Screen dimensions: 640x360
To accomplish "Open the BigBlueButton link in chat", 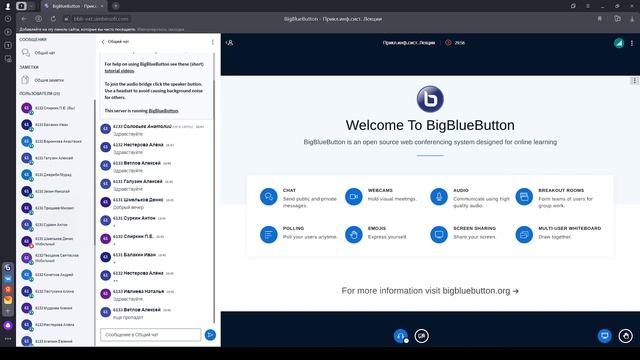I will click(163, 111).
